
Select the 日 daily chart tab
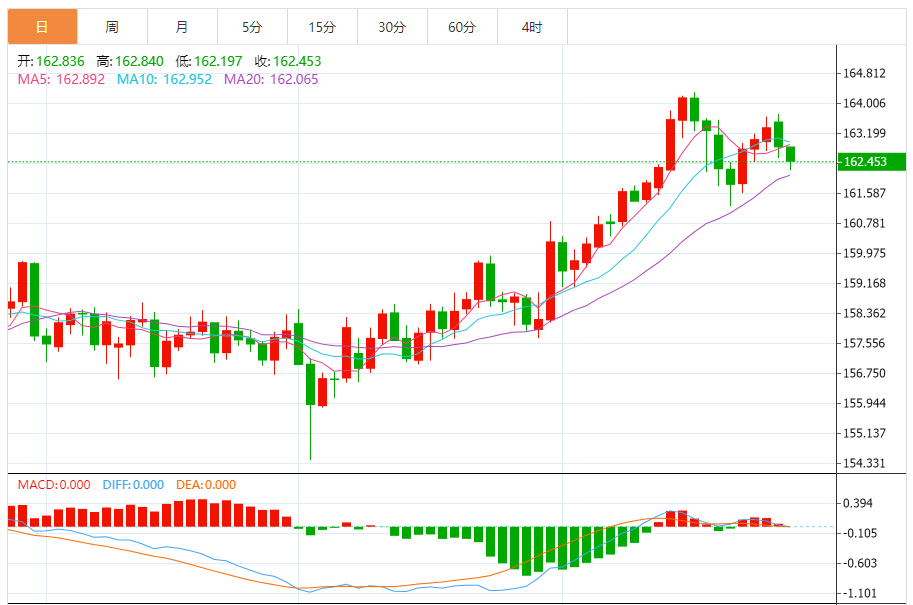43,27
